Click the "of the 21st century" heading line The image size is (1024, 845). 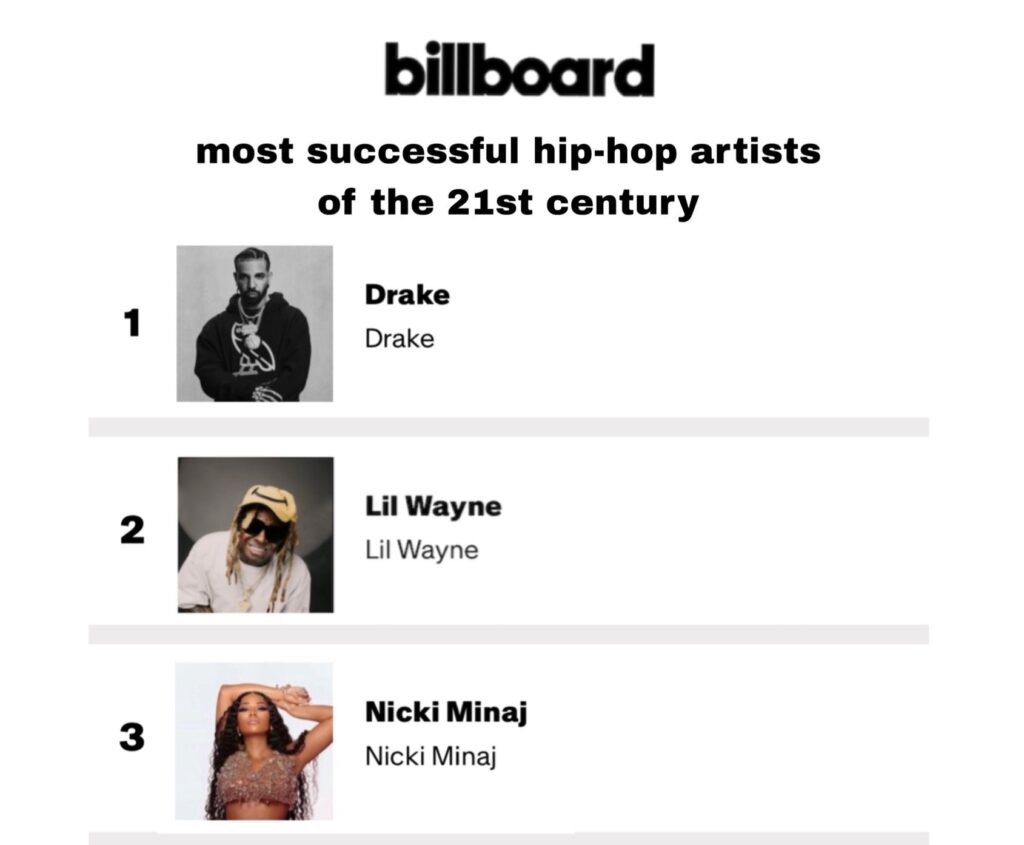tap(508, 203)
